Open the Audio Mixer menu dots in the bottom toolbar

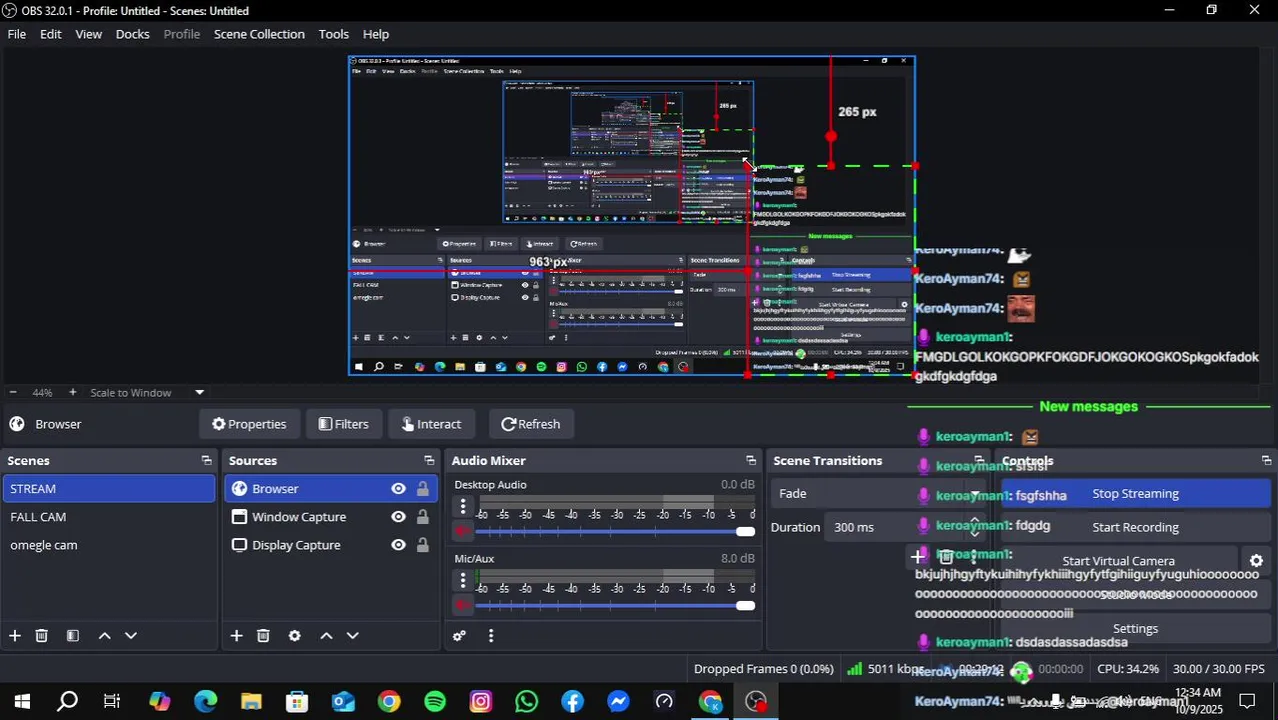point(490,636)
